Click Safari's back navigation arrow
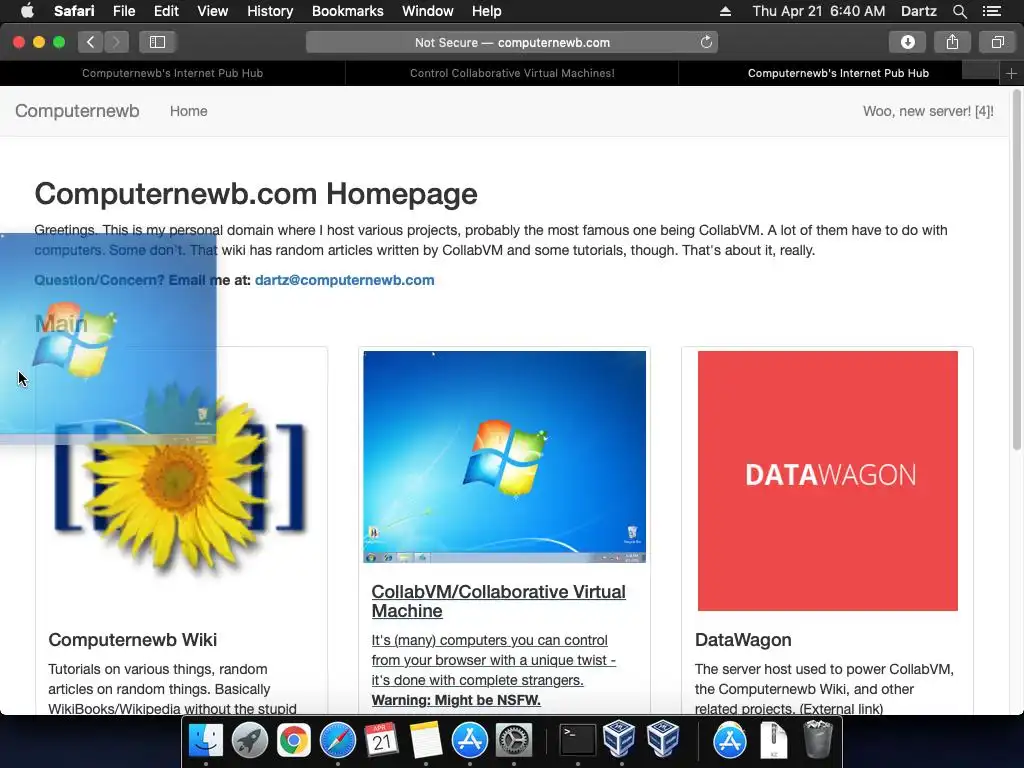Image resolution: width=1024 pixels, height=768 pixels. [x=91, y=42]
